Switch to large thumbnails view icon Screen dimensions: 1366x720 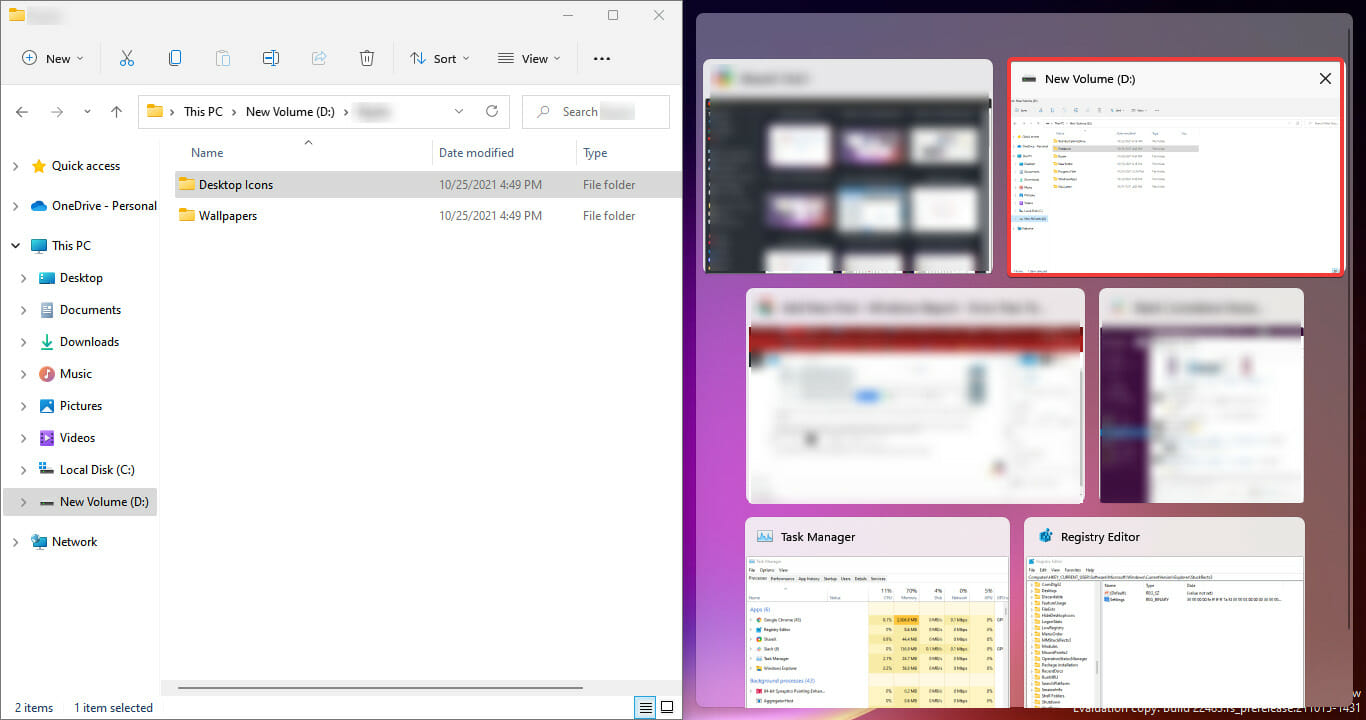[667, 708]
